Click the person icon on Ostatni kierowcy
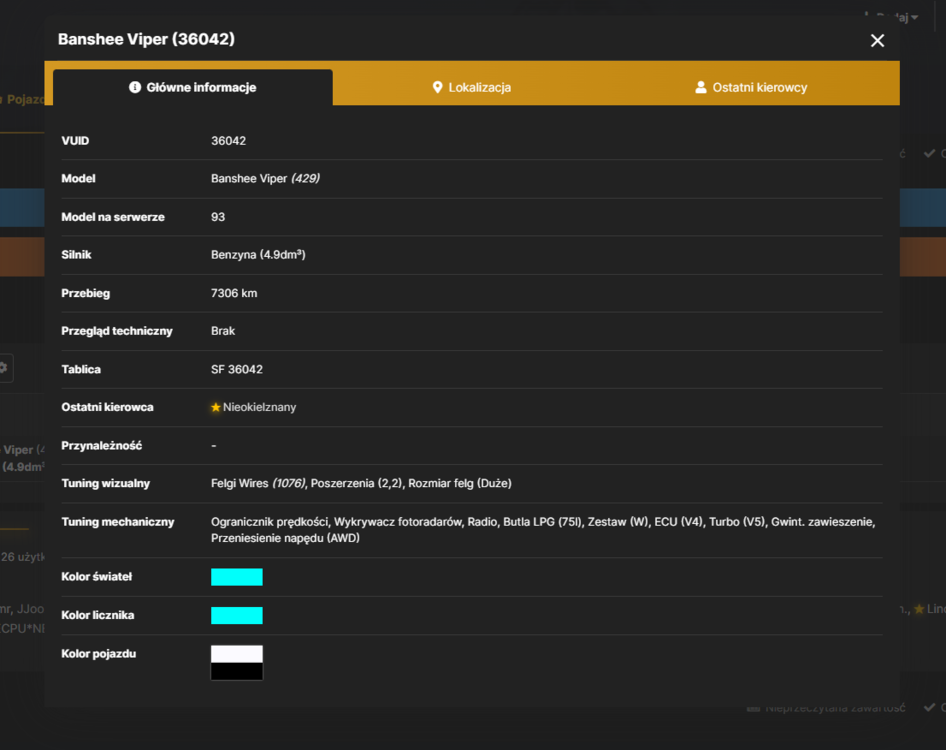946x750 pixels. coord(700,87)
